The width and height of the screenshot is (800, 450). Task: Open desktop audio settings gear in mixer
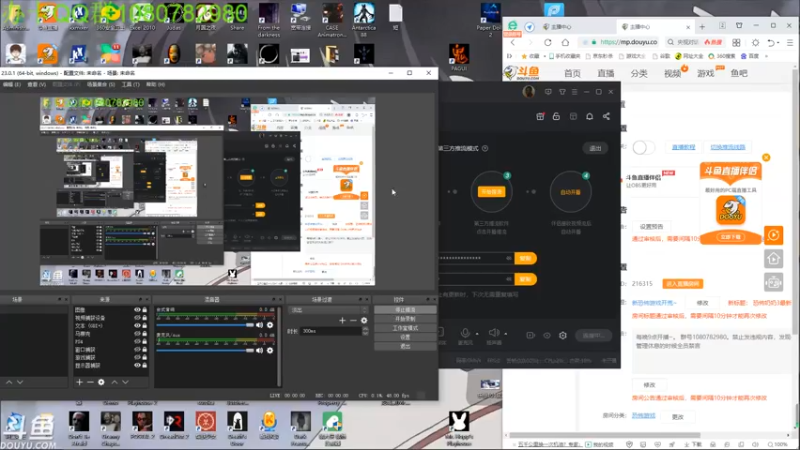270,325
